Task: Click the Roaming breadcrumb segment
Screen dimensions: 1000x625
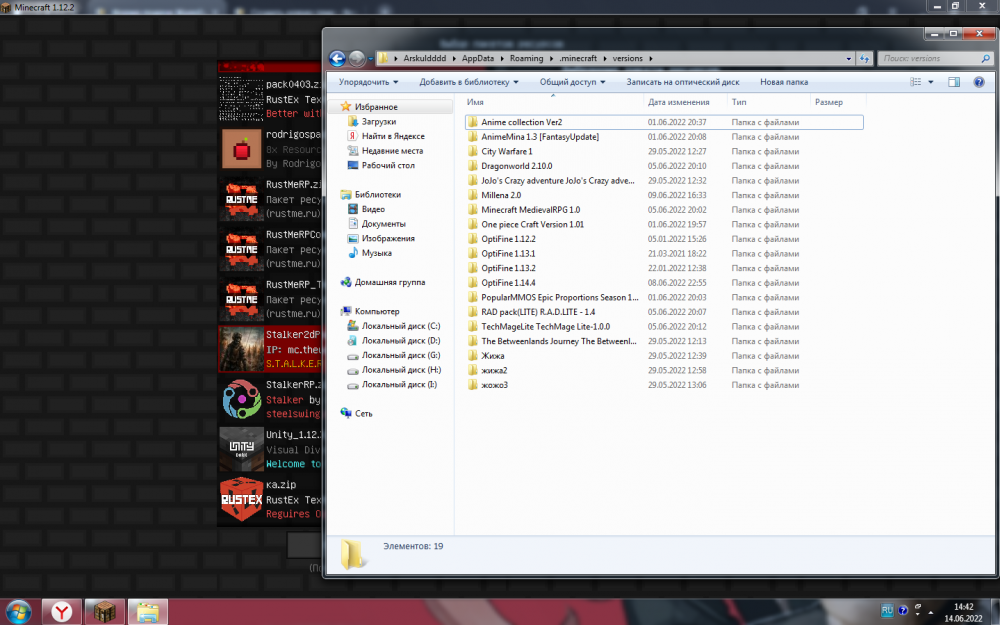Action: [526, 58]
